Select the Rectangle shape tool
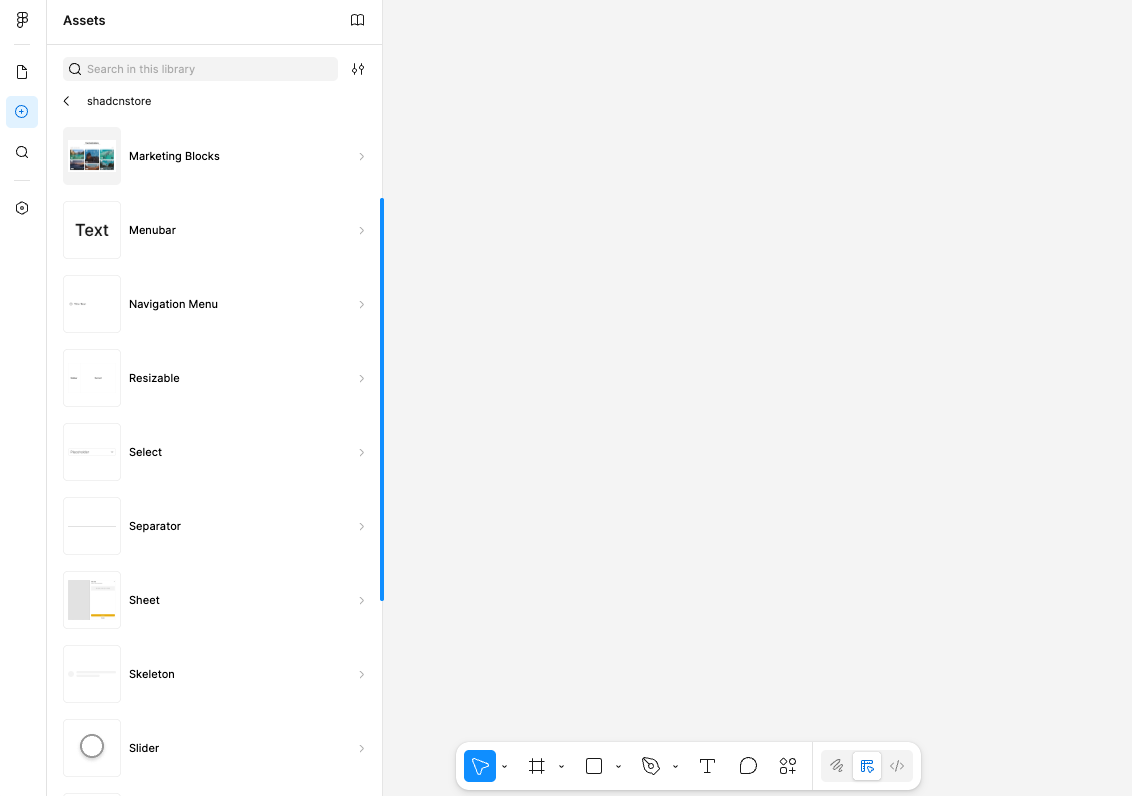This screenshot has width=1132, height=796. 593,766
